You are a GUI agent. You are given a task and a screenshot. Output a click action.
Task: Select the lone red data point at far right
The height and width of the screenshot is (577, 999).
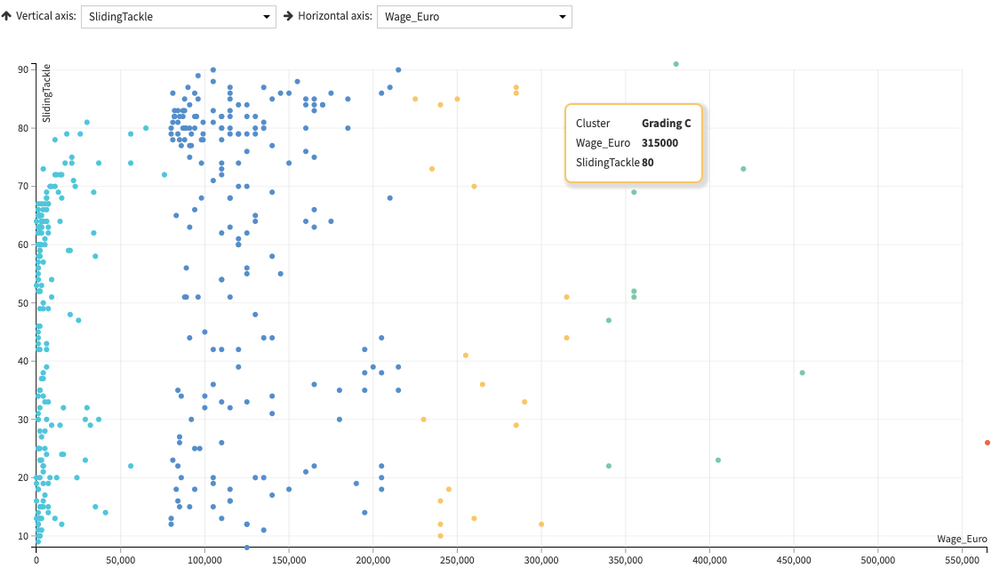coord(987,442)
